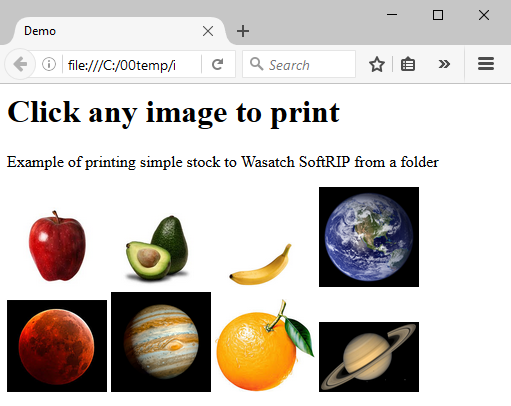
Task: Close the Demo tab
Action: [x=208, y=31]
